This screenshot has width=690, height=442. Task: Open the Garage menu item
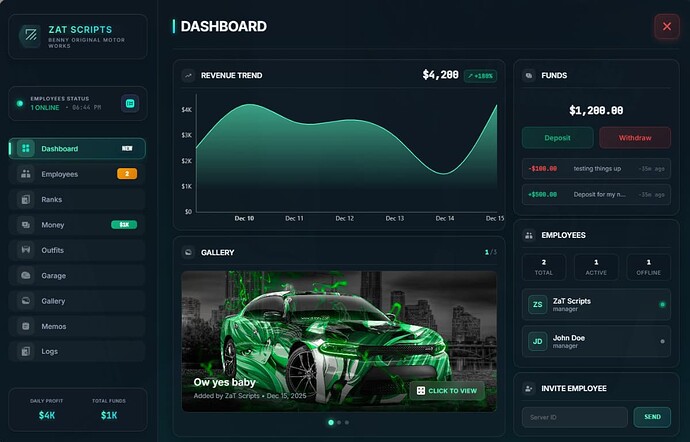click(x=77, y=276)
